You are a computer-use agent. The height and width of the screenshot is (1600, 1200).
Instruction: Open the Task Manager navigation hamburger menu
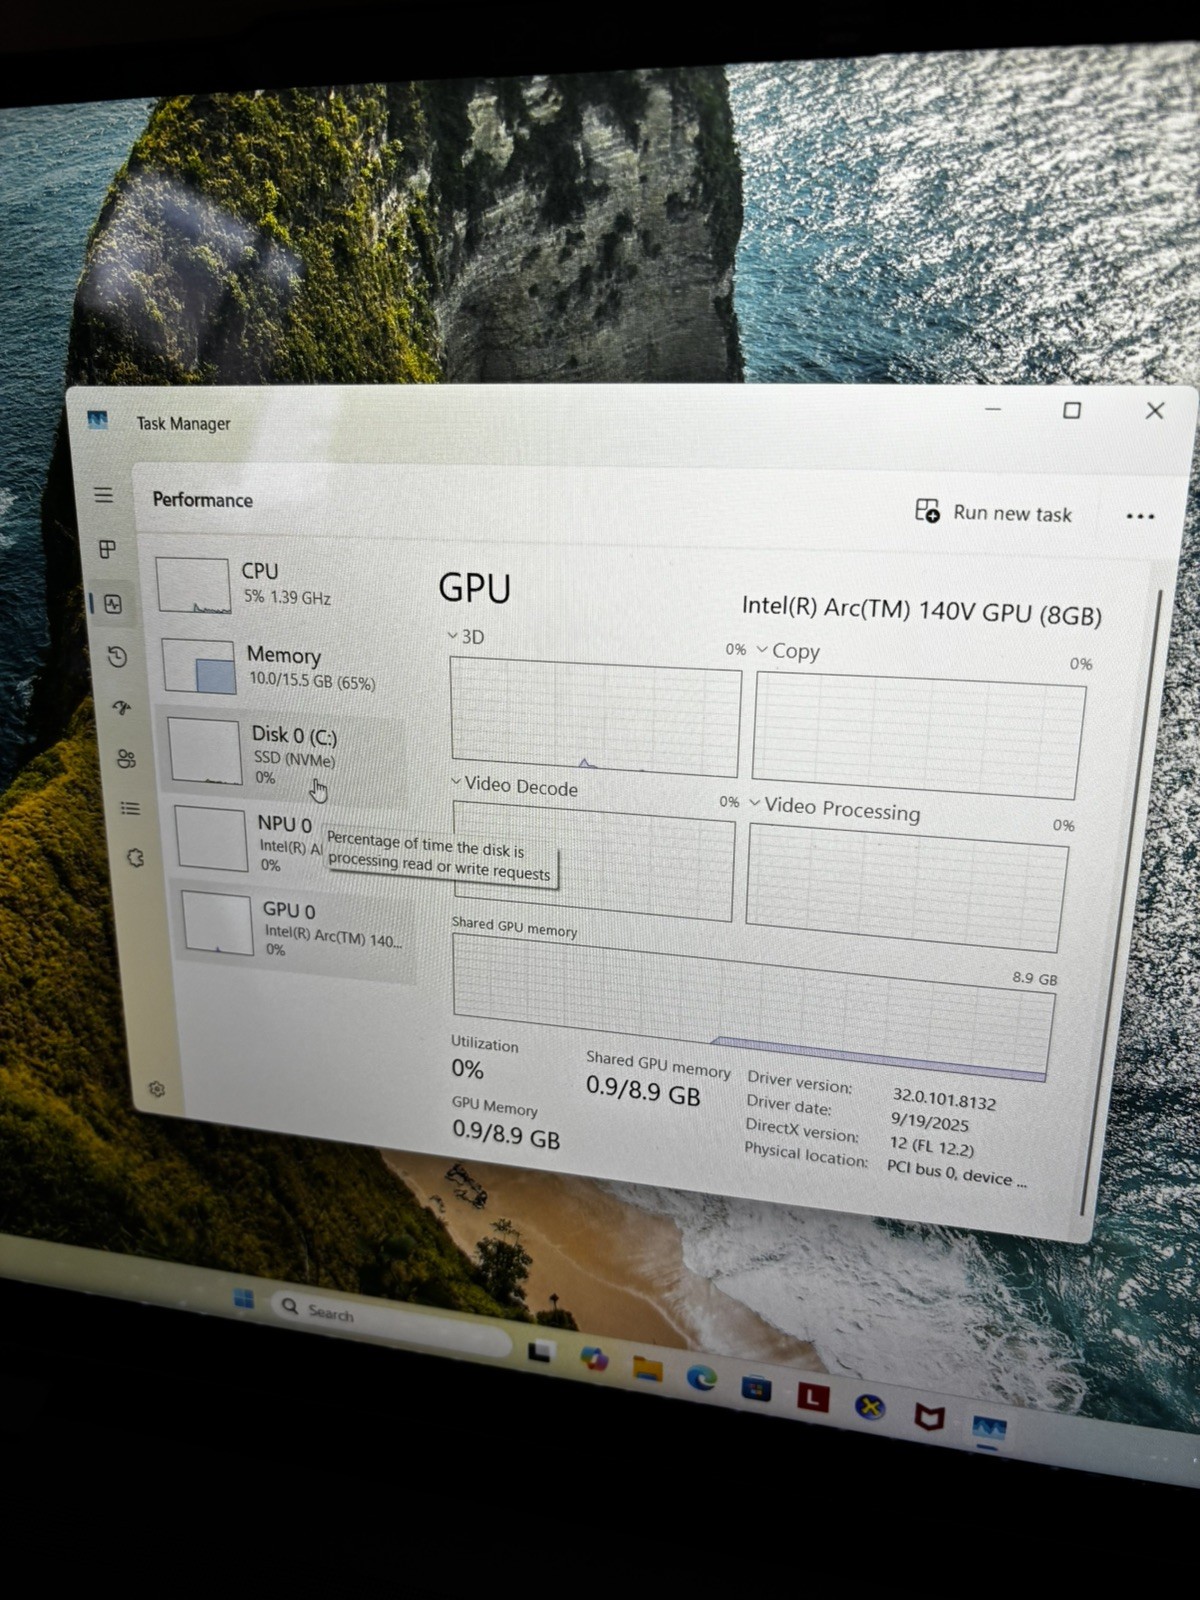104,495
